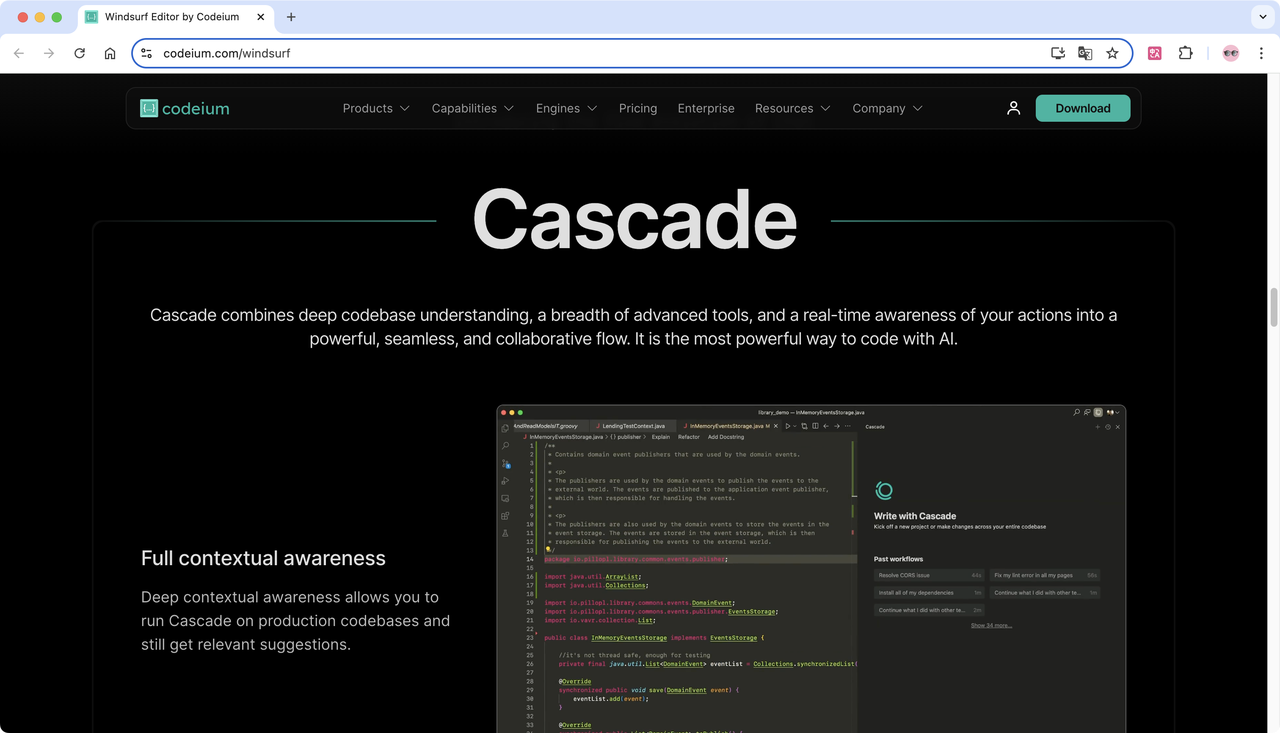The height and width of the screenshot is (733, 1280).
Task: Open Extensions in the IDE sidebar
Action: coord(505,516)
